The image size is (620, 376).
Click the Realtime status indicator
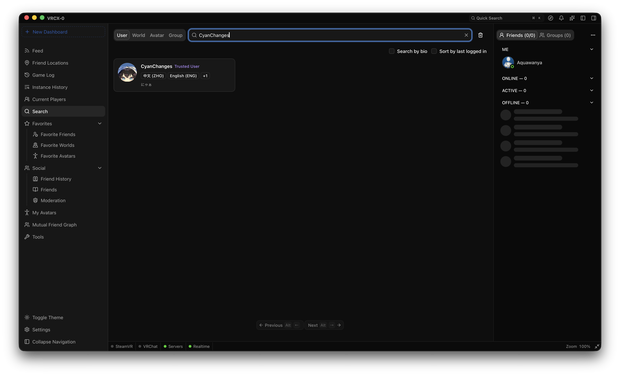[199, 347]
